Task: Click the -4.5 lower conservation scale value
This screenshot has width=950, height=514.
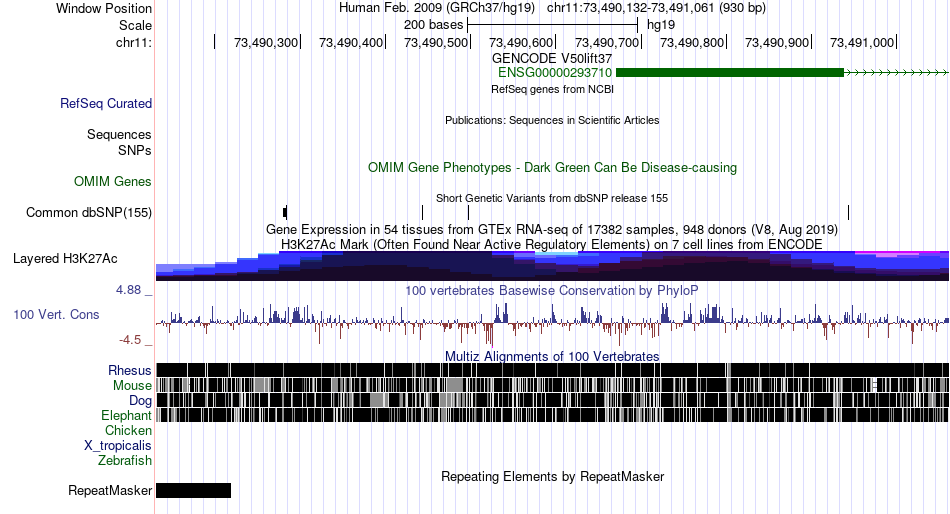Action: coord(130,340)
